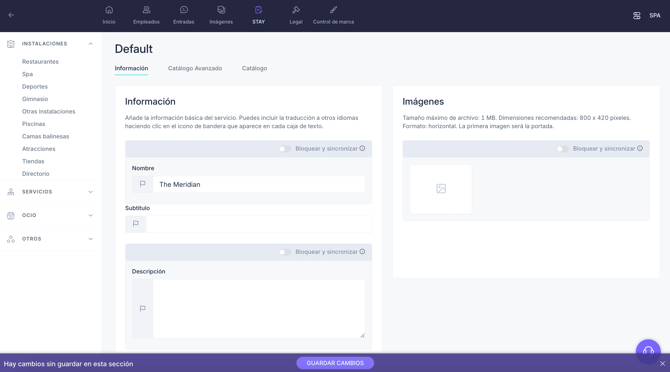670x372 pixels.
Task: Open Piscinas in the sidebar
Action: click(33, 124)
